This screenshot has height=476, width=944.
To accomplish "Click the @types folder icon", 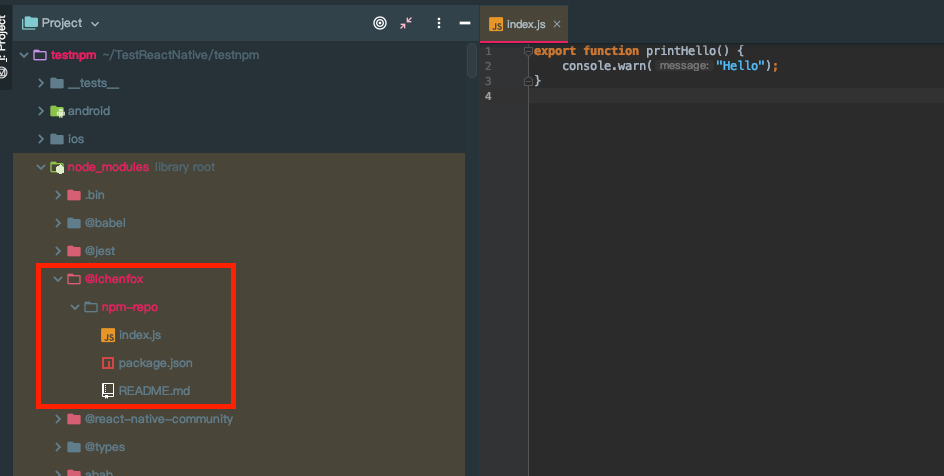I will (74, 447).
